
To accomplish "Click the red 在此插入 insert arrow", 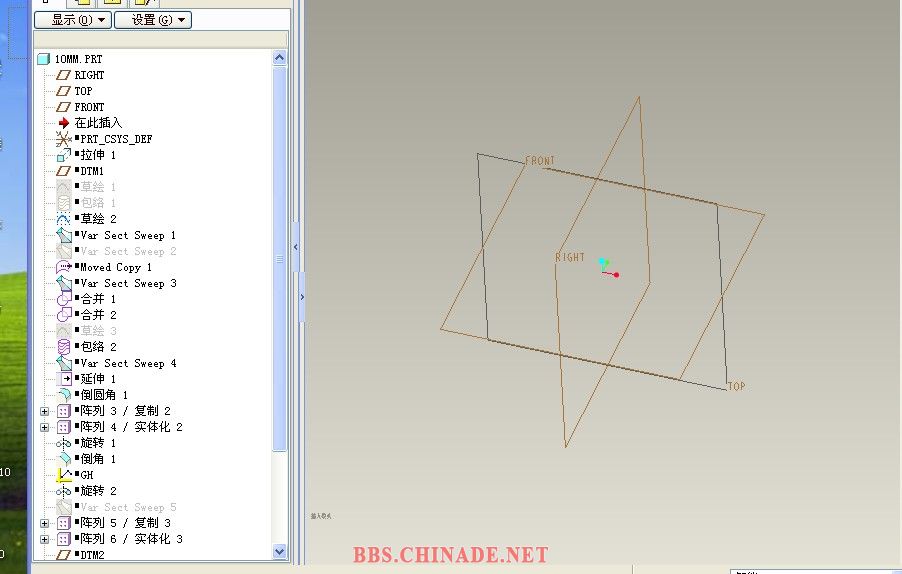I will pos(64,123).
